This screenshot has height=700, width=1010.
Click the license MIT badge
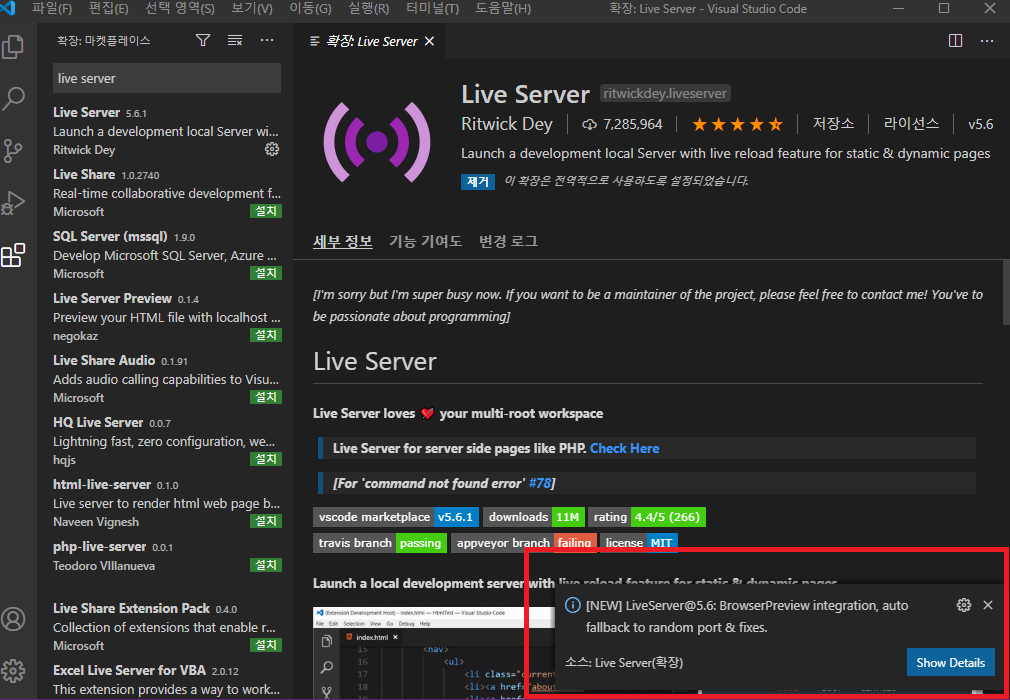tap(639, 543)
